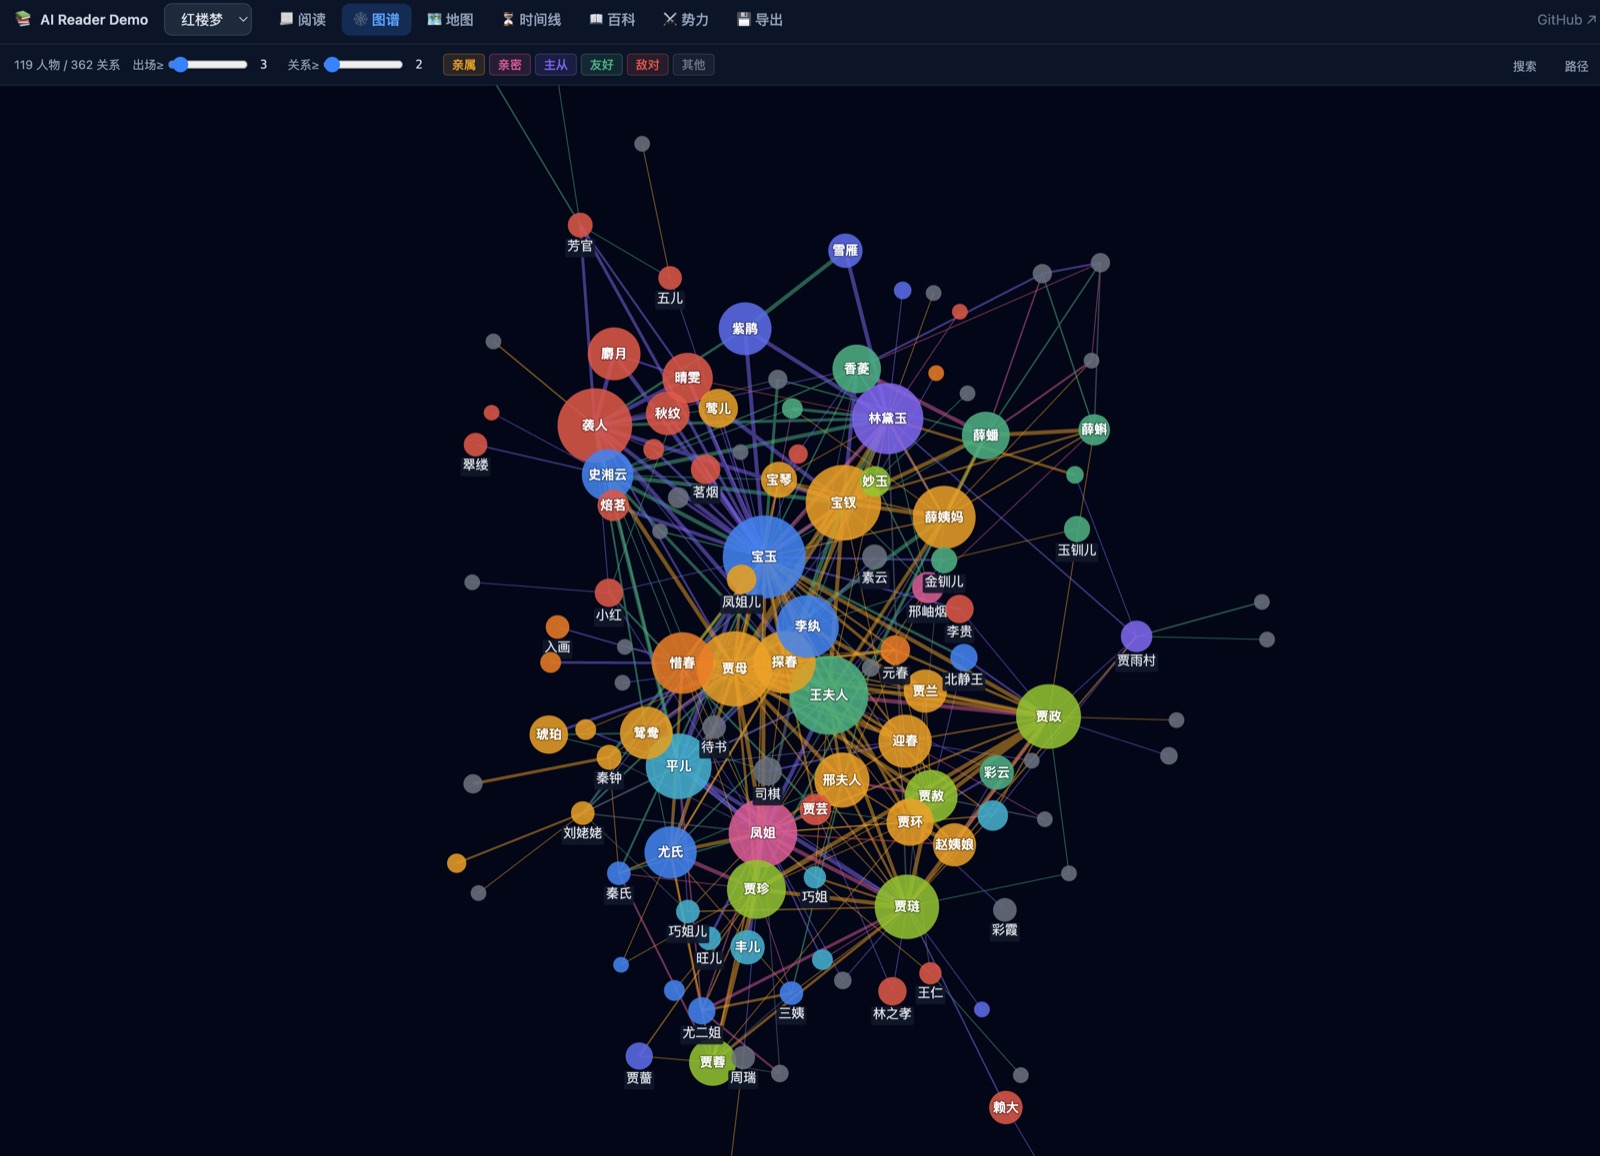Toggle the 亲密 relation filter
Screen dimensions: 1600x1156
click(510, 64)
